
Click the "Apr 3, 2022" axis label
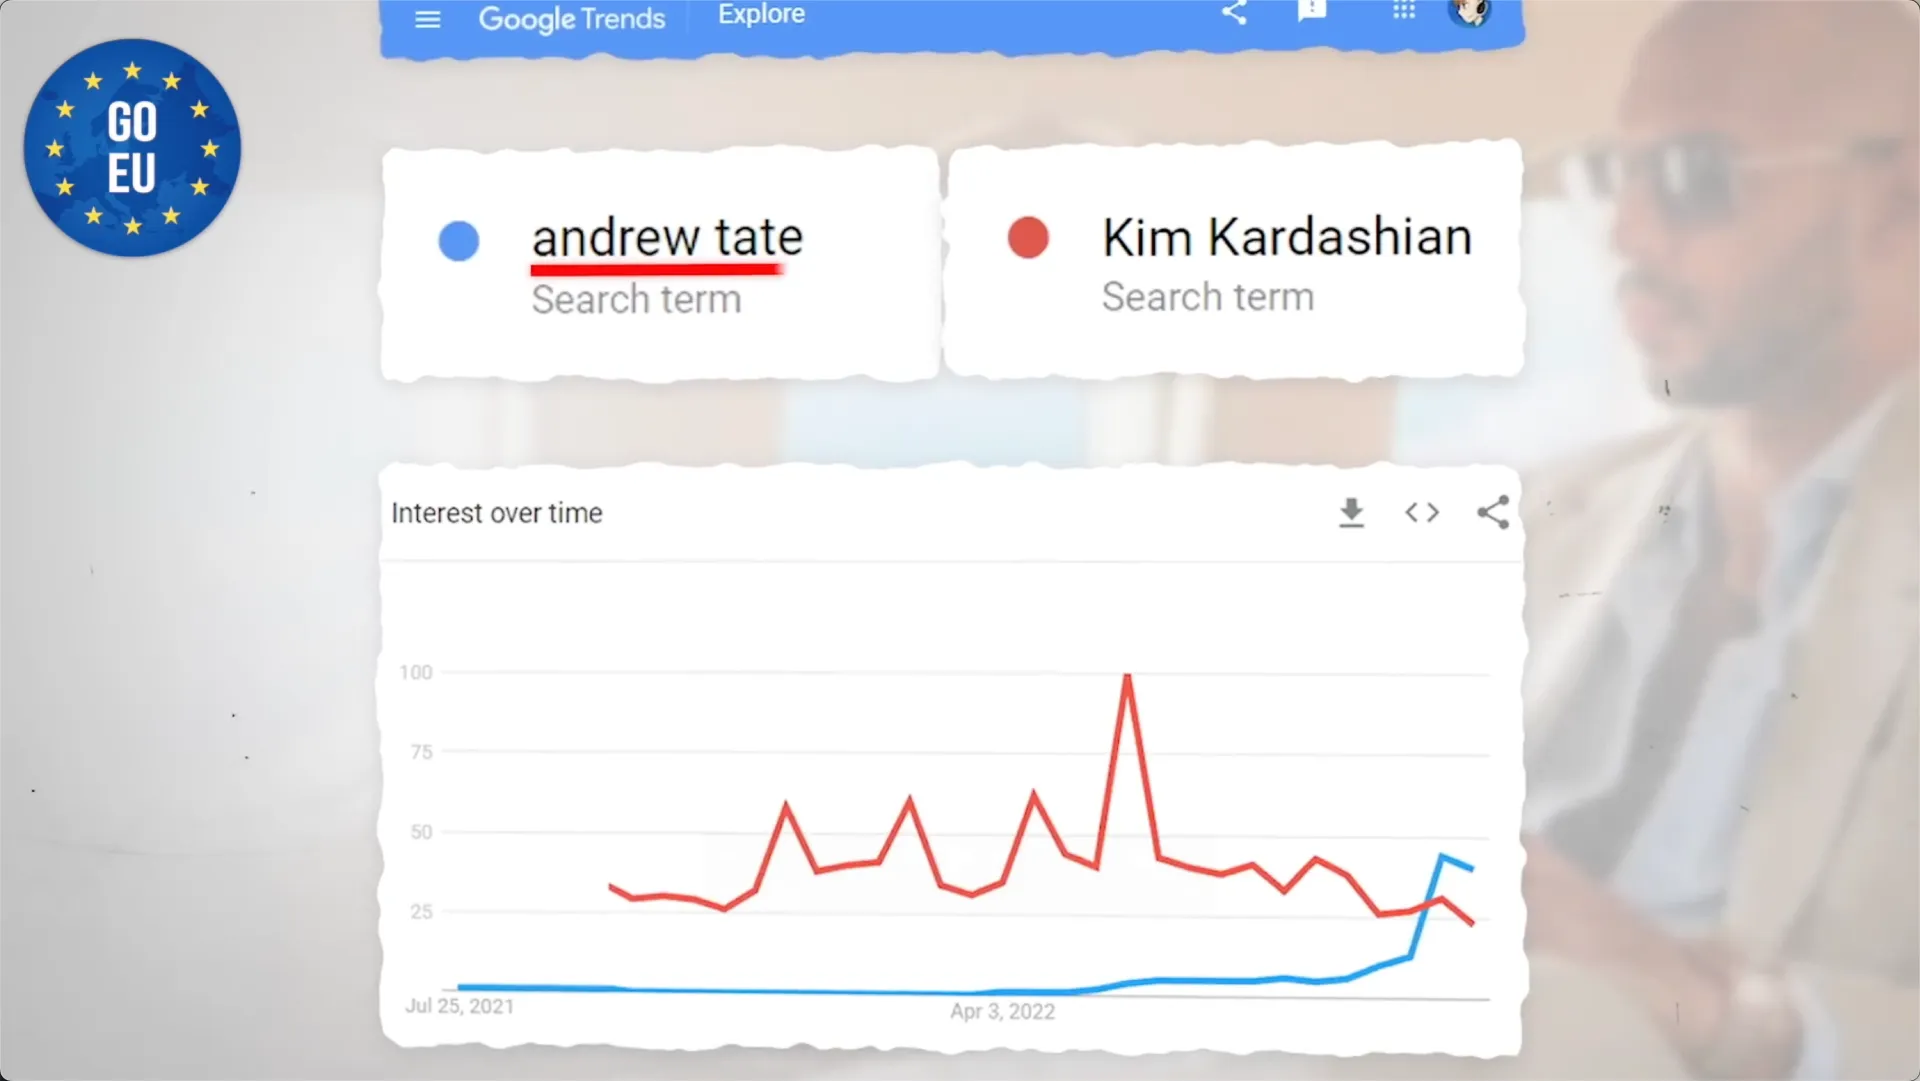coord(1002,1011)
